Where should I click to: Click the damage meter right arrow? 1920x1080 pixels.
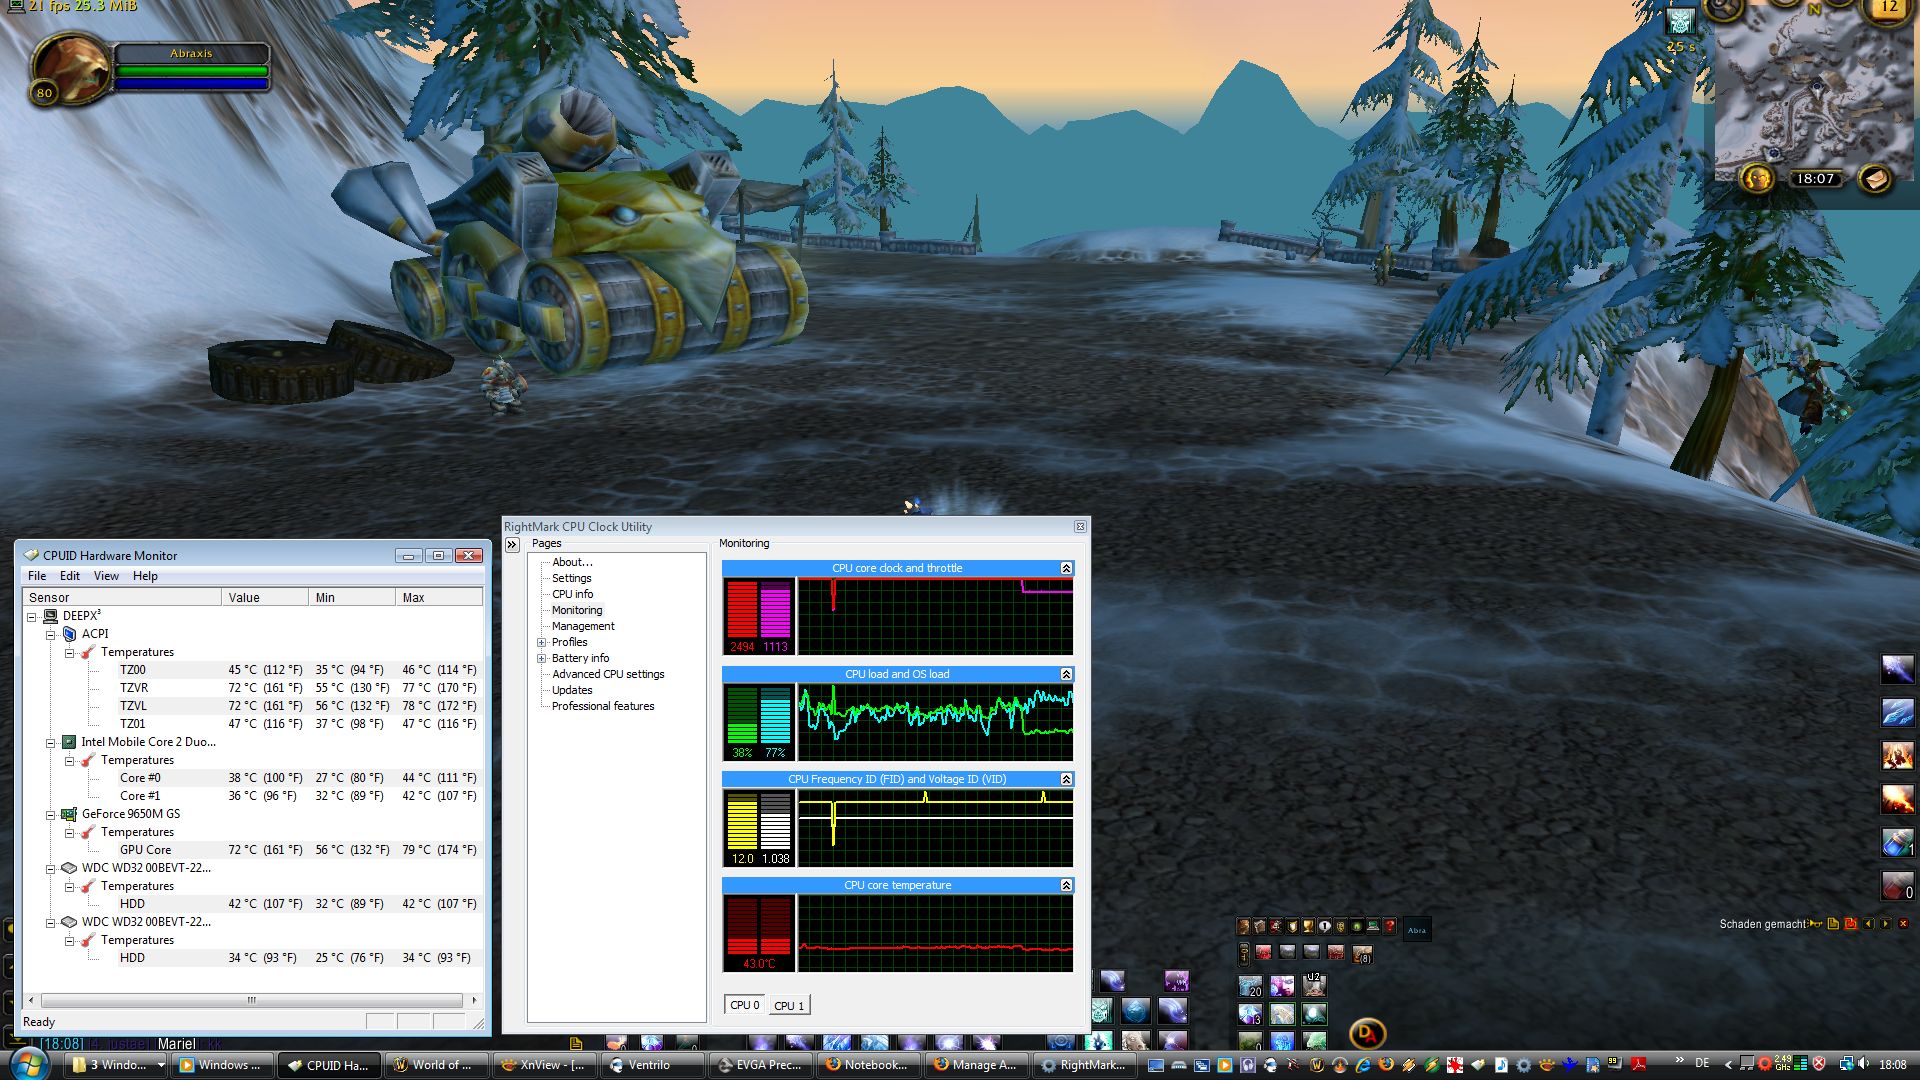click(1885, 924)
